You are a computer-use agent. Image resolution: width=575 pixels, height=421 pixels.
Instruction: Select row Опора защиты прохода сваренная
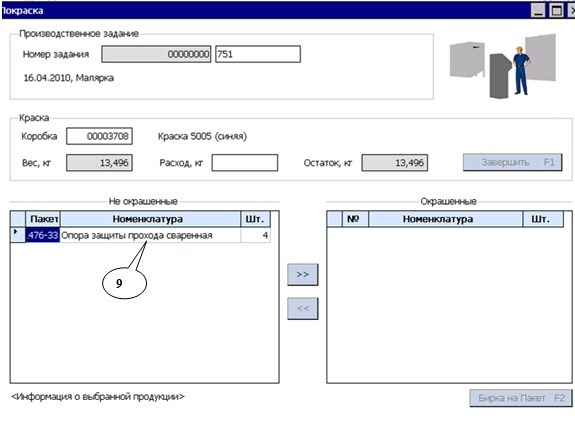(x=140, y=235)
